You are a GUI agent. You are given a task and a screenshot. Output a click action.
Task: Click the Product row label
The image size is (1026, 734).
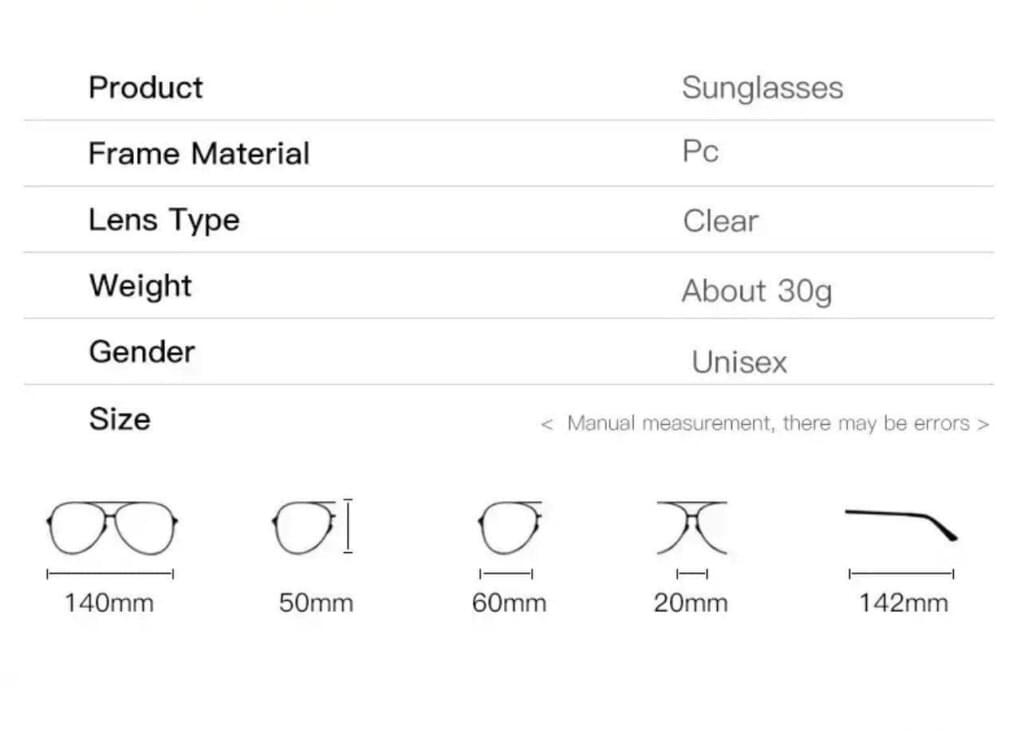tap(146, 88)
